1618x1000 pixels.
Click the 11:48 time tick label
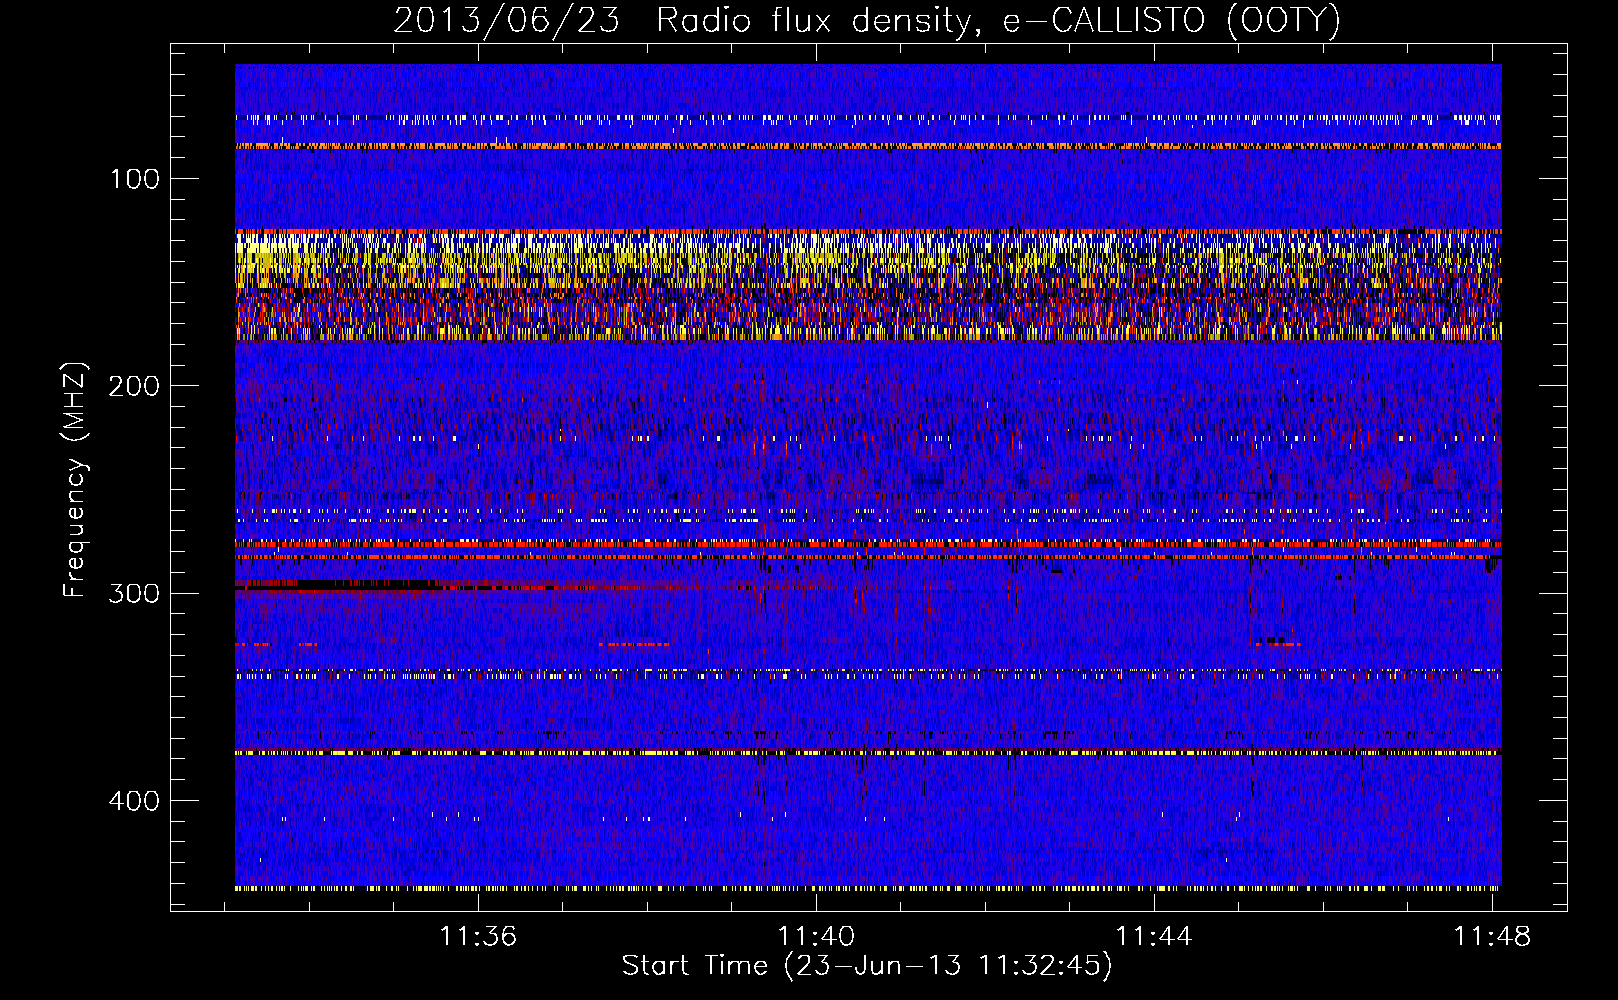1492,937
